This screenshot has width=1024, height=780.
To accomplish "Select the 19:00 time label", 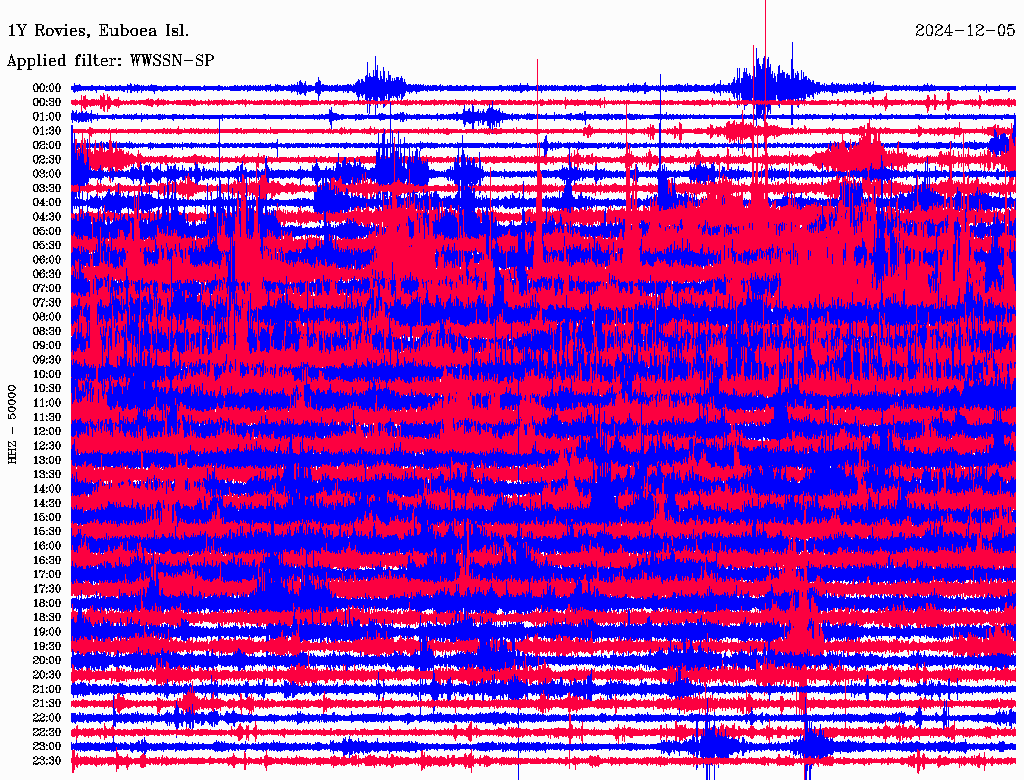I will tap(47, 632).
